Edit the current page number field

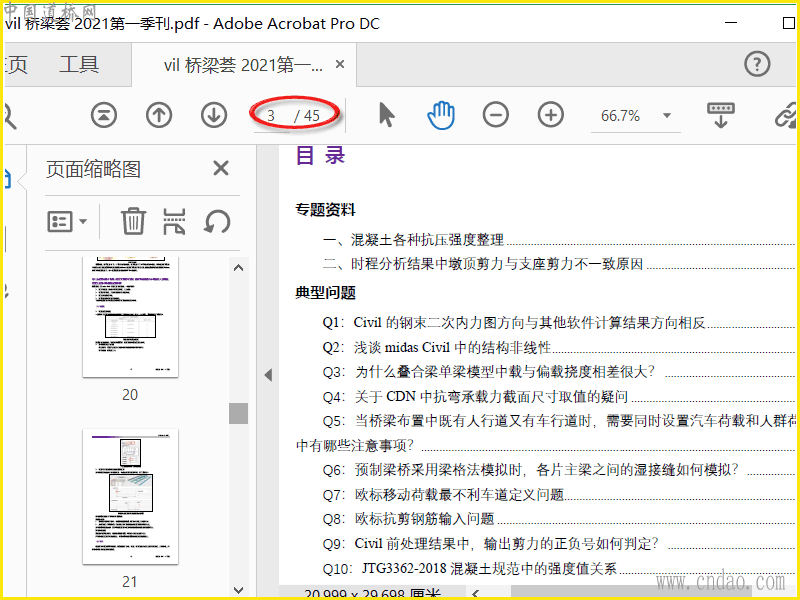pos(272,116)
